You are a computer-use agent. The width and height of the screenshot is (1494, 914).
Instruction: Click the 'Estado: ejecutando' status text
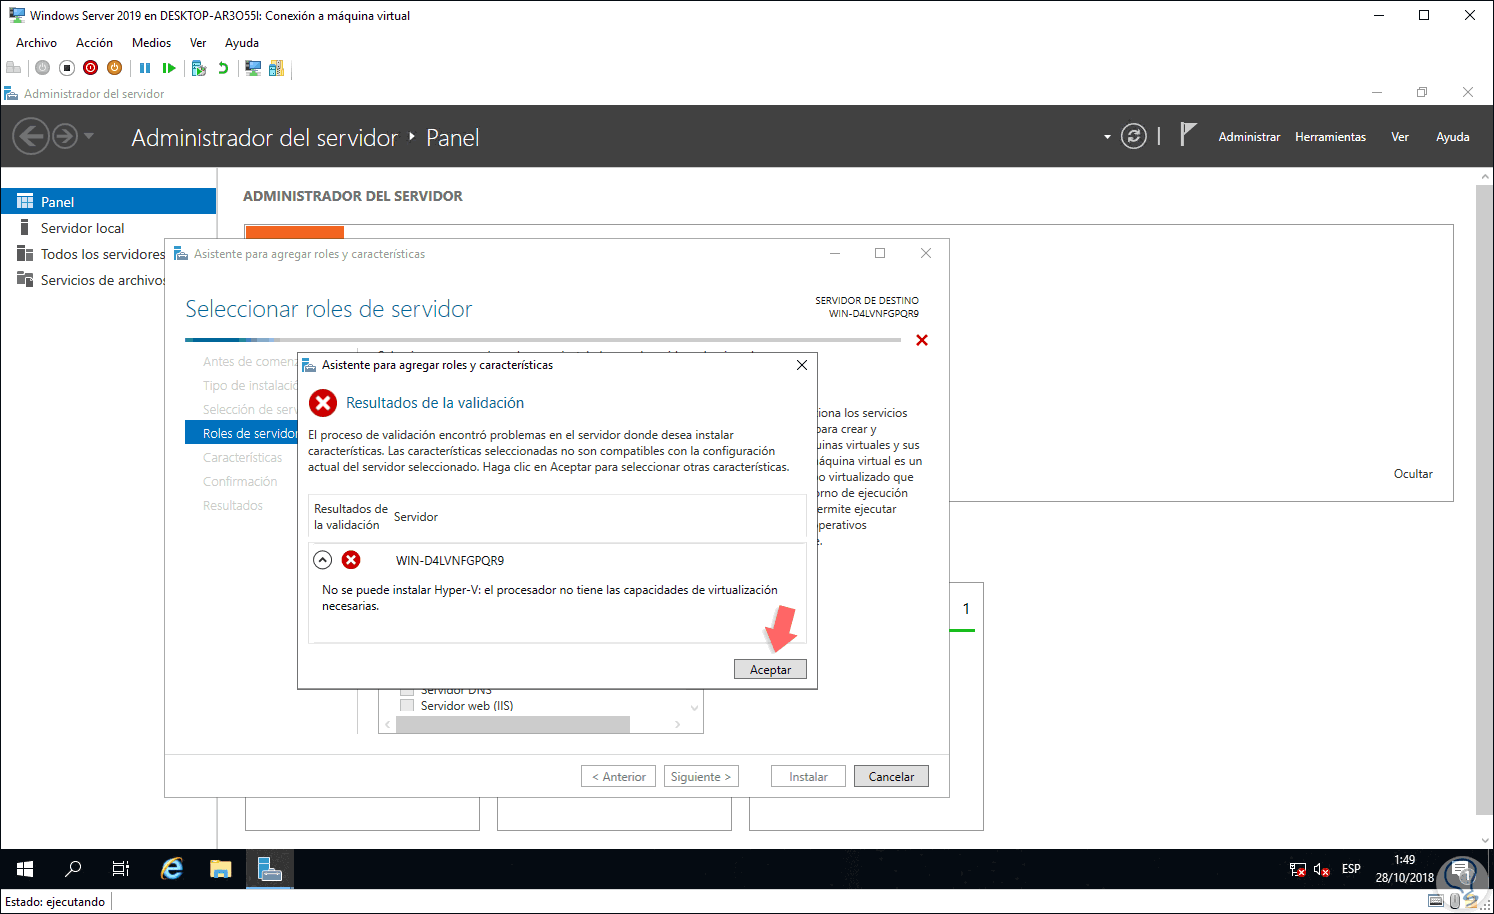(55, 902)
